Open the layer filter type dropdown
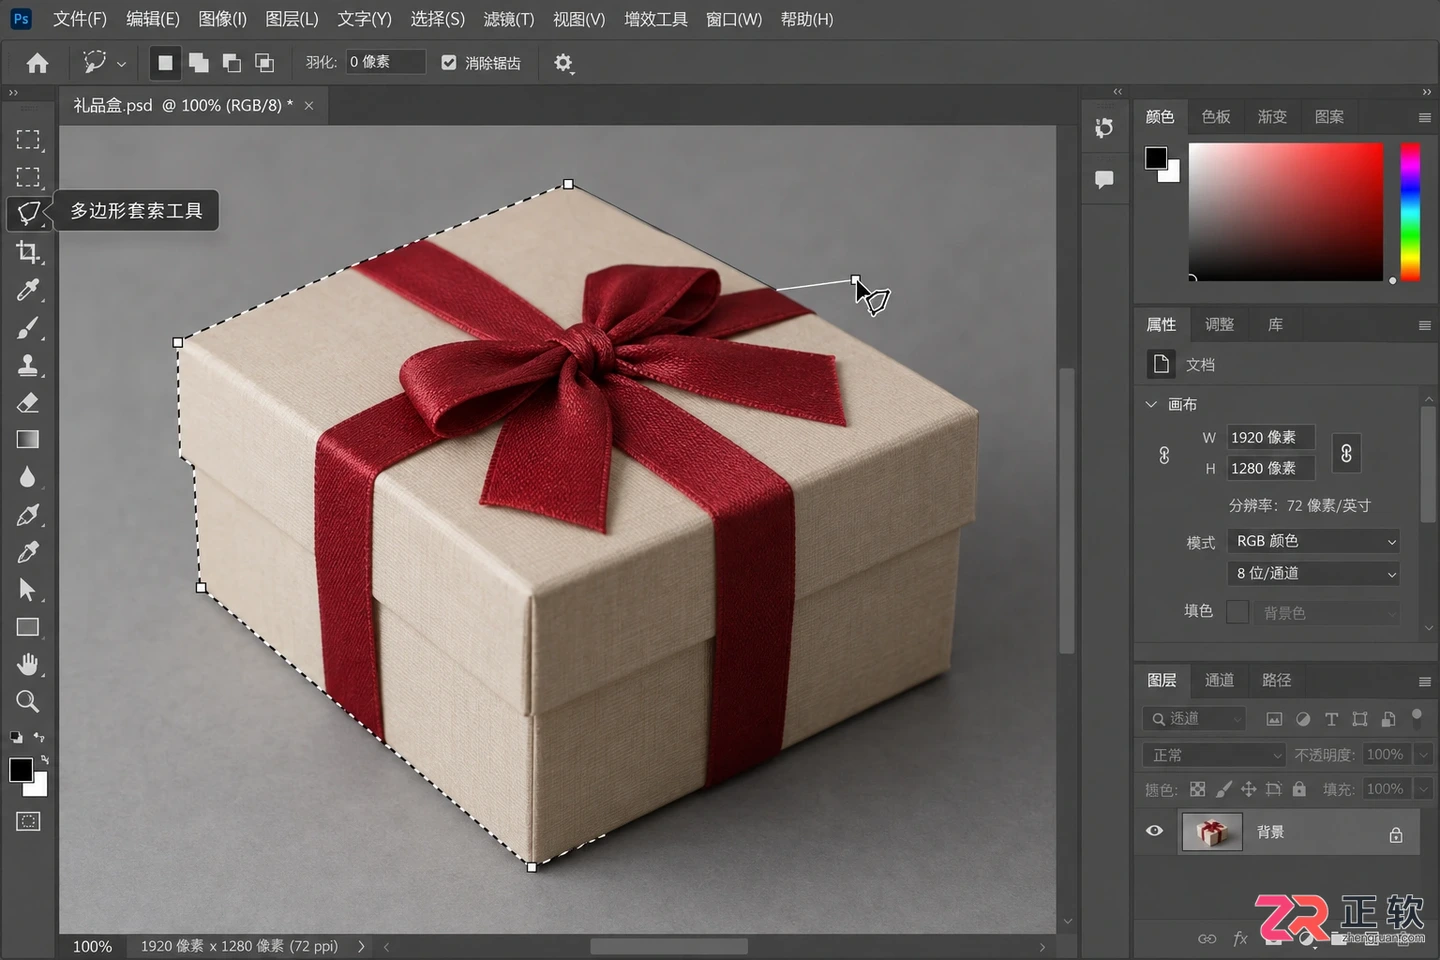The width and height of the screenshot is (1440, 960). coord(1194,718)
